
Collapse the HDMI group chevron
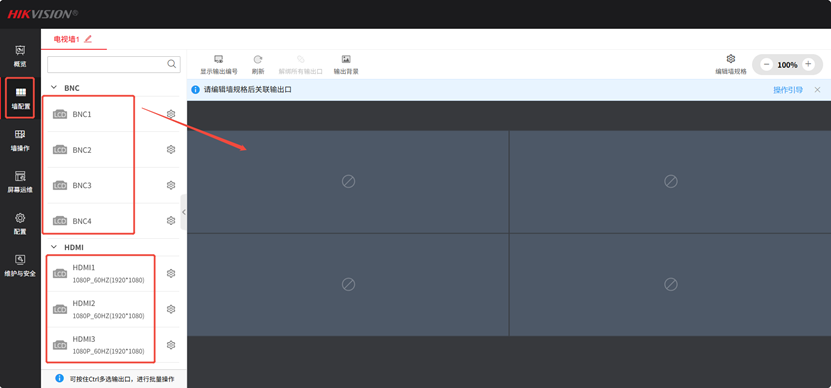point(54,247)
